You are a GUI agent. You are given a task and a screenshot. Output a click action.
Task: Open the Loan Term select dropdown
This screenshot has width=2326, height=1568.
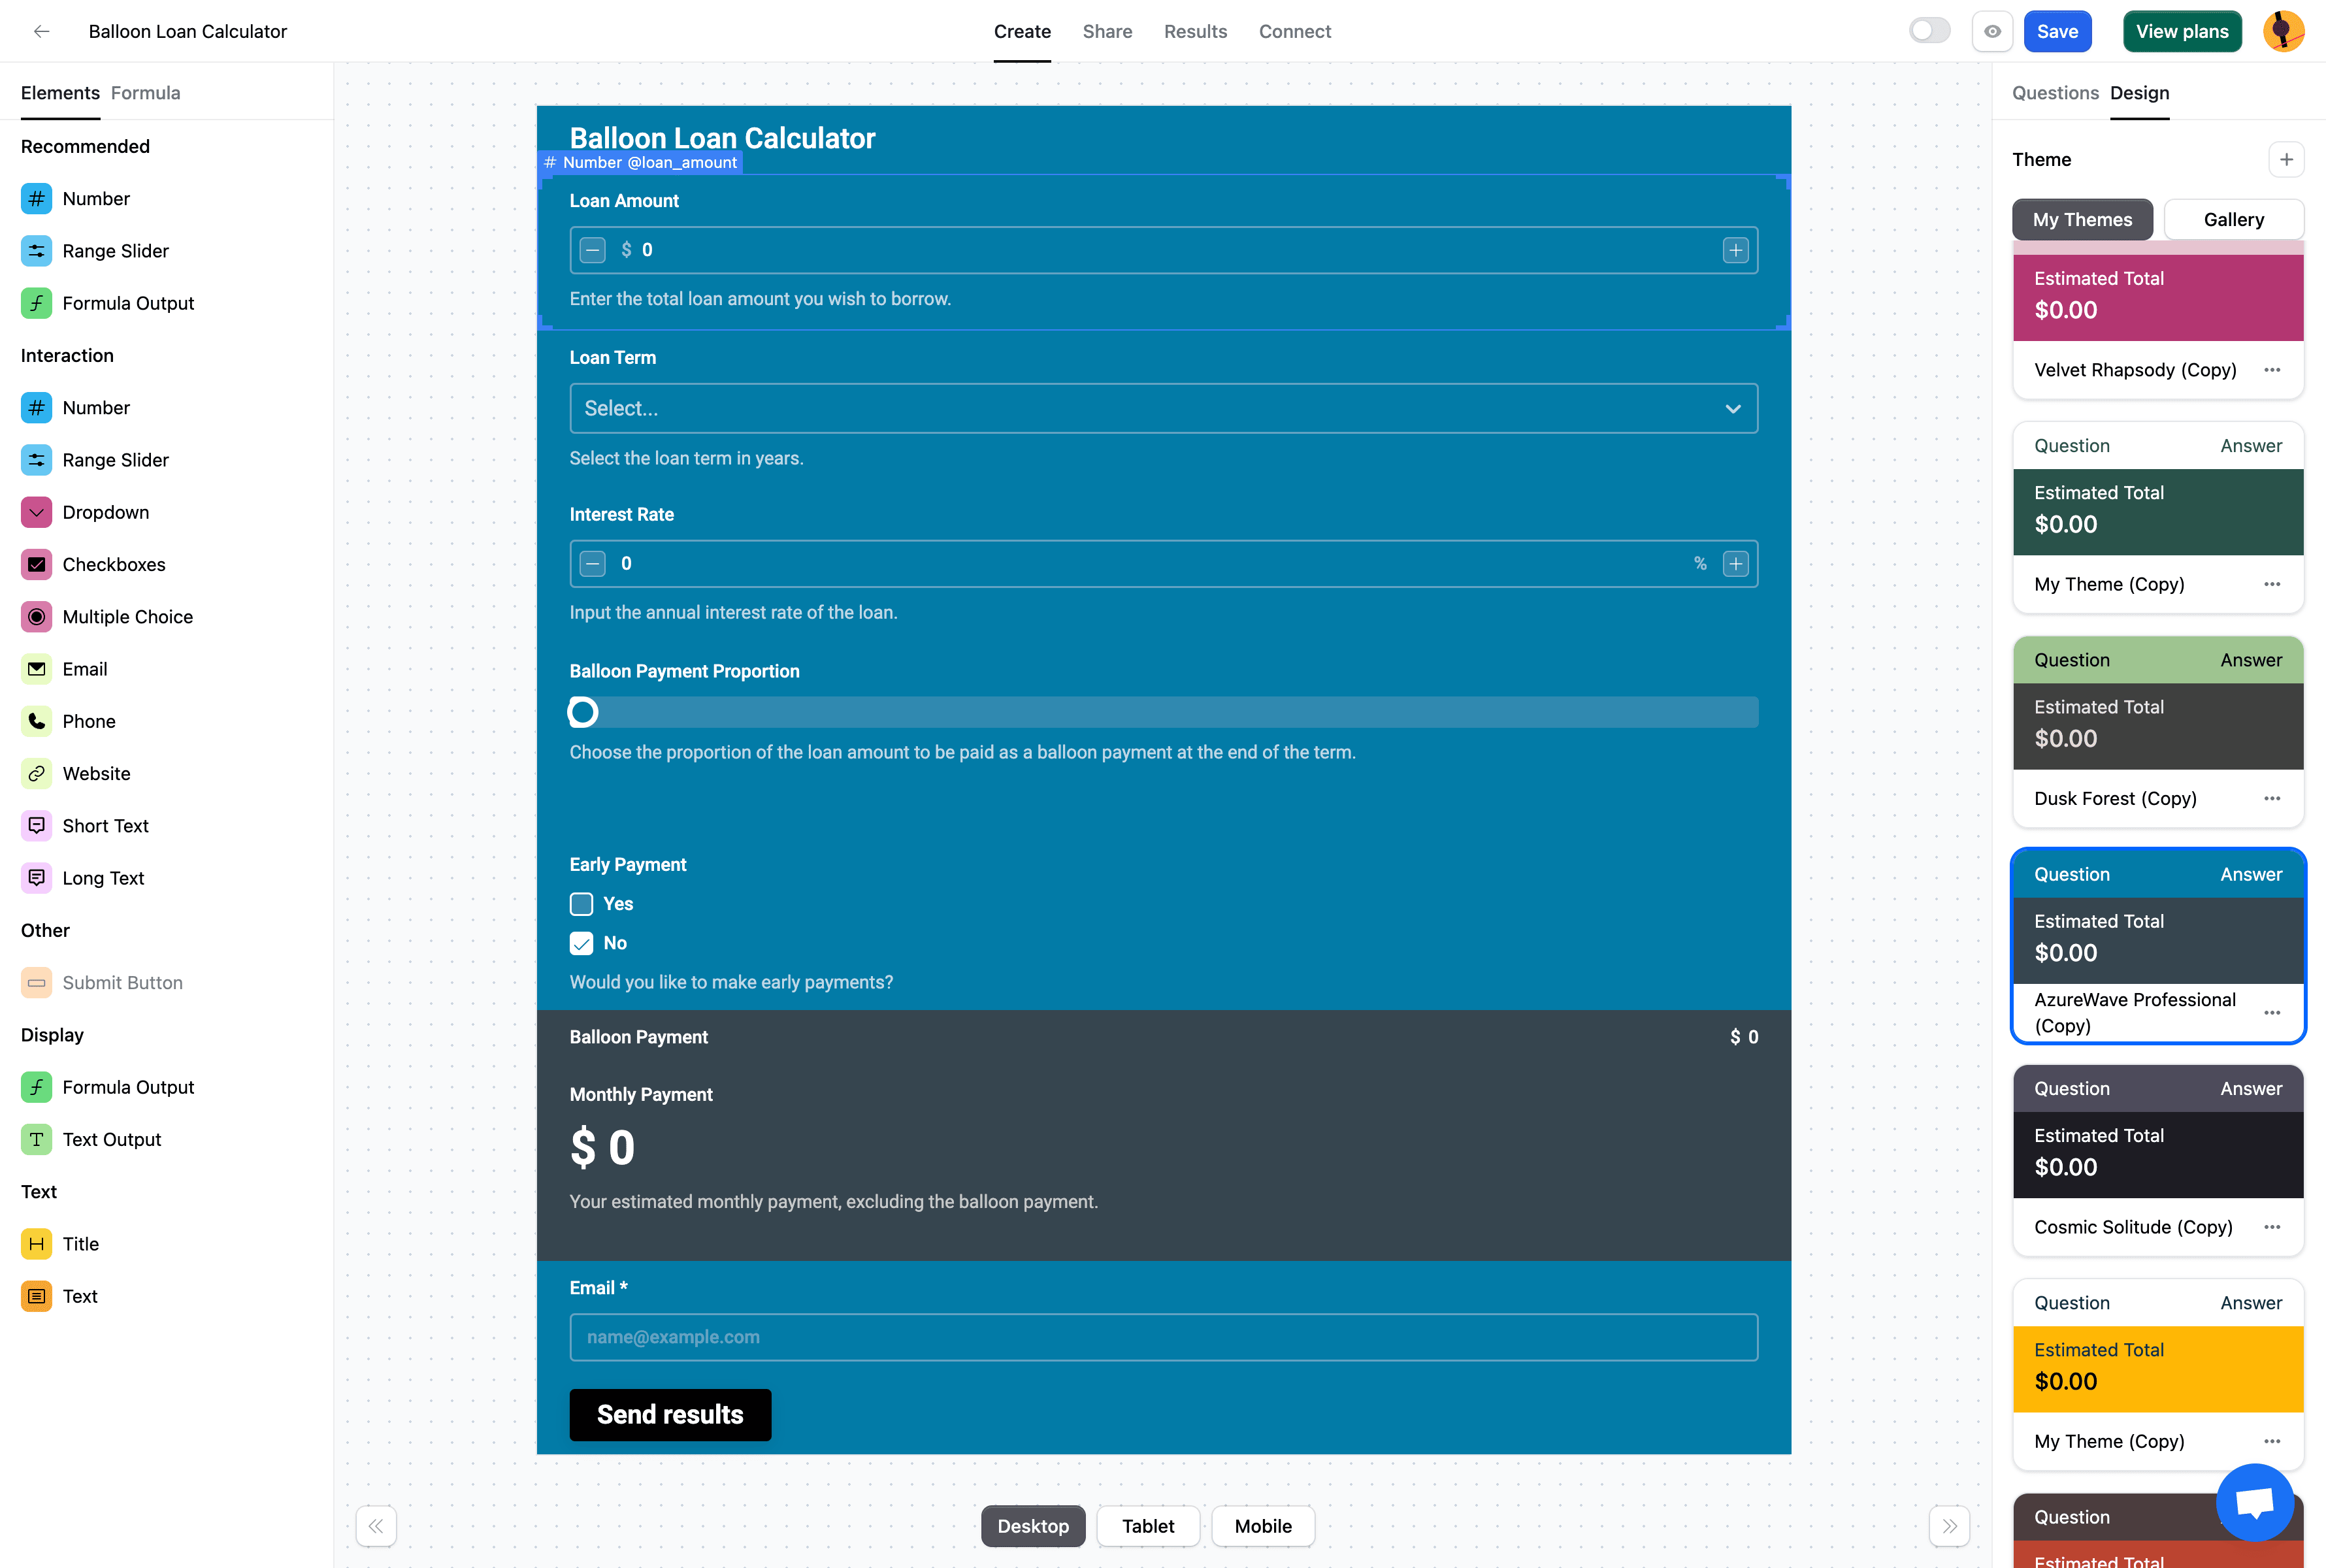tap(1163, 408)
